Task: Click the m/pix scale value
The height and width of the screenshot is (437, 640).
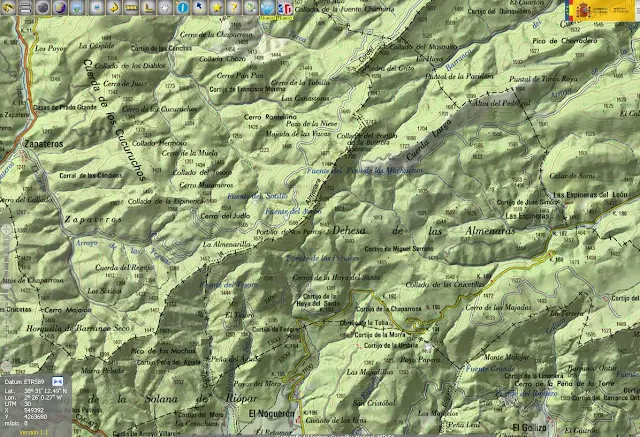Action: 26,423
